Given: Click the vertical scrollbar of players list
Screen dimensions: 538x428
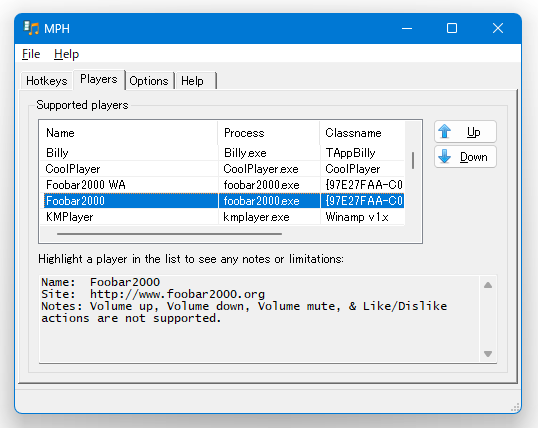Looking at the screenshot, I should pos(413,161).
